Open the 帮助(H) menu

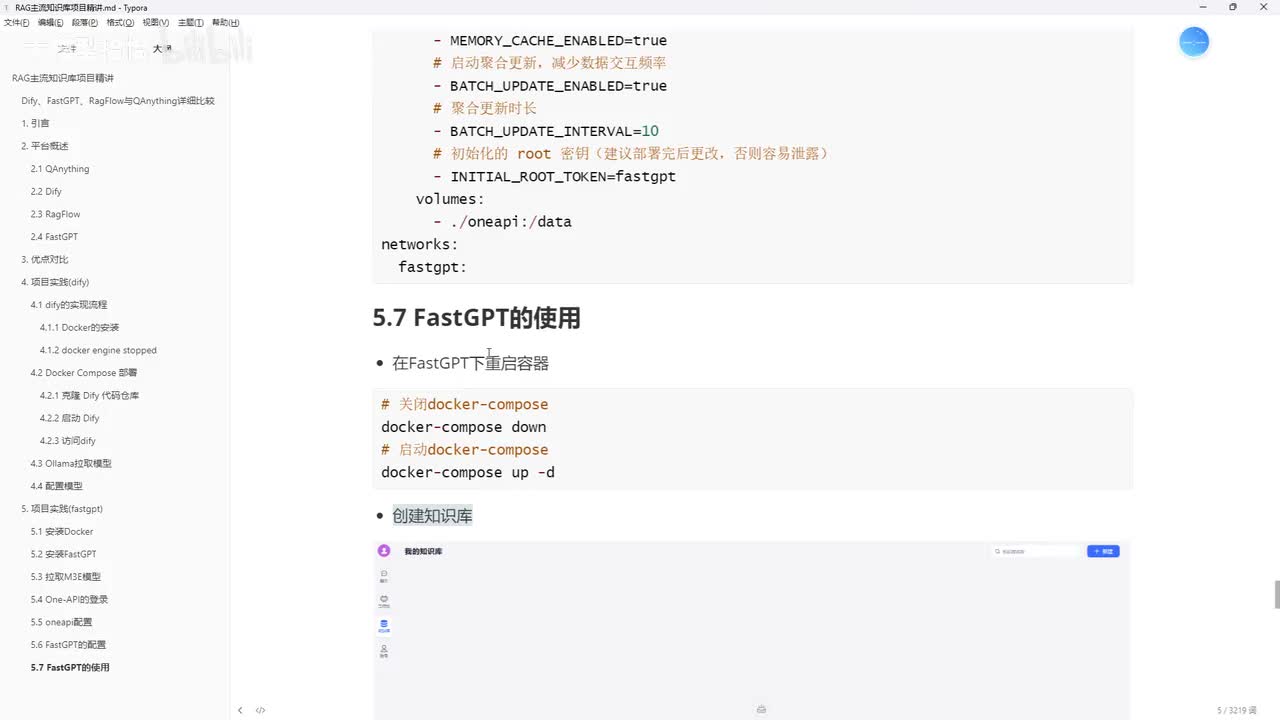click(x=225, y=22)
